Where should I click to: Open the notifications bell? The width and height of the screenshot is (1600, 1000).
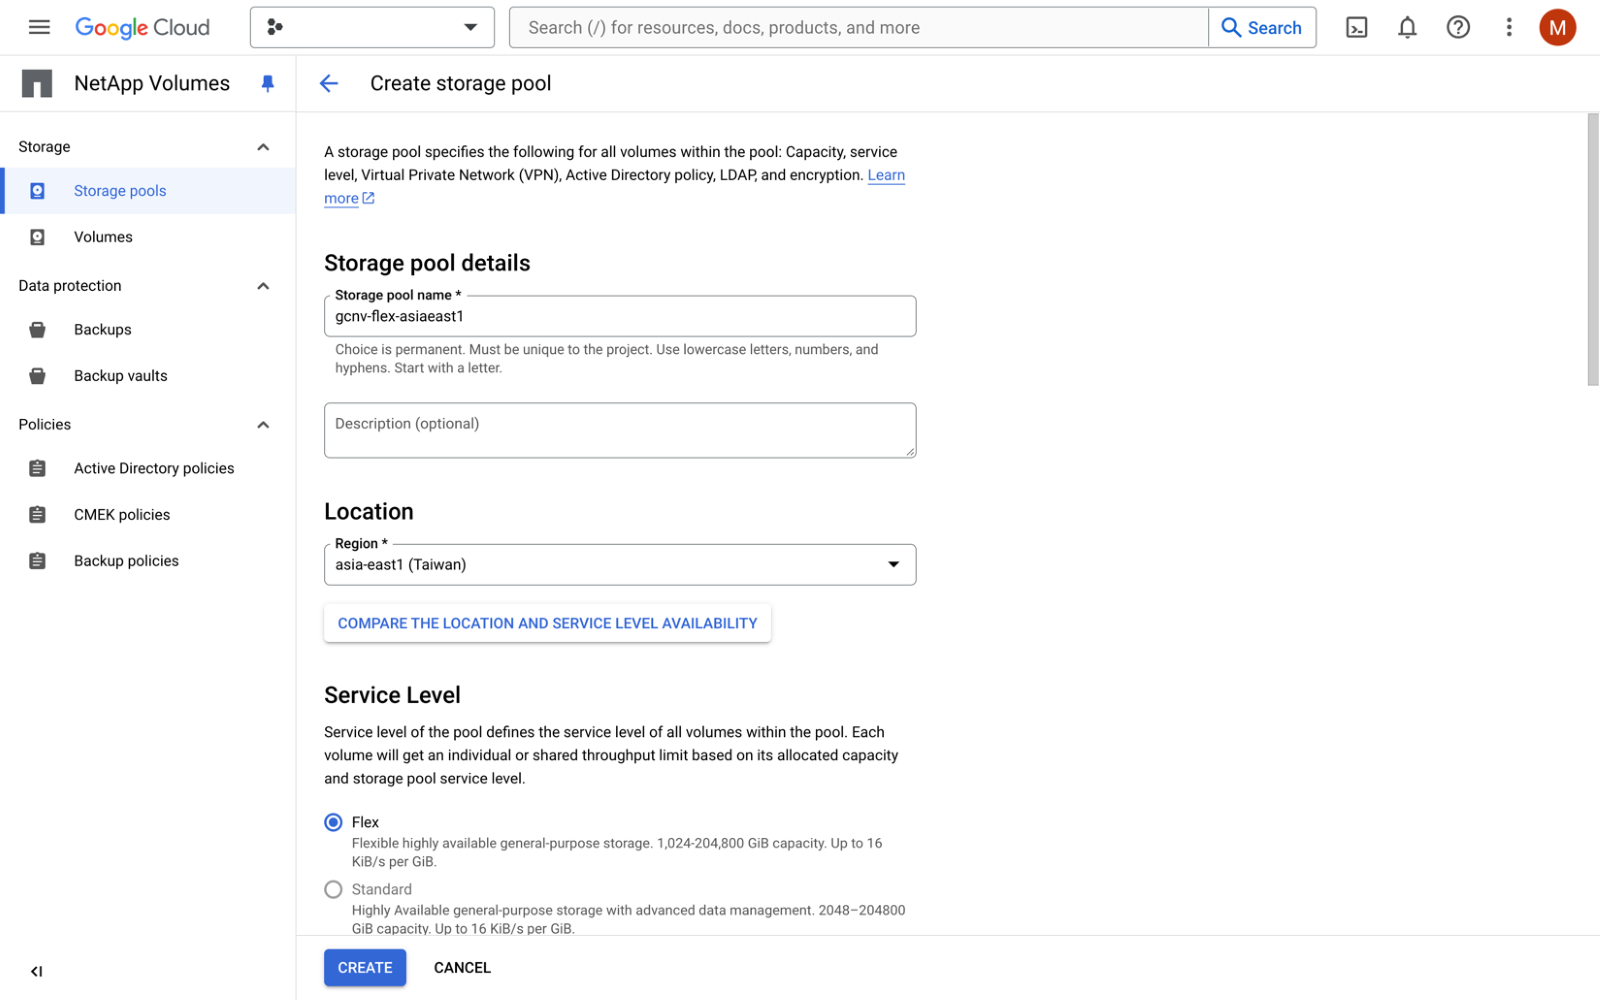click(x=1407, y=27)
